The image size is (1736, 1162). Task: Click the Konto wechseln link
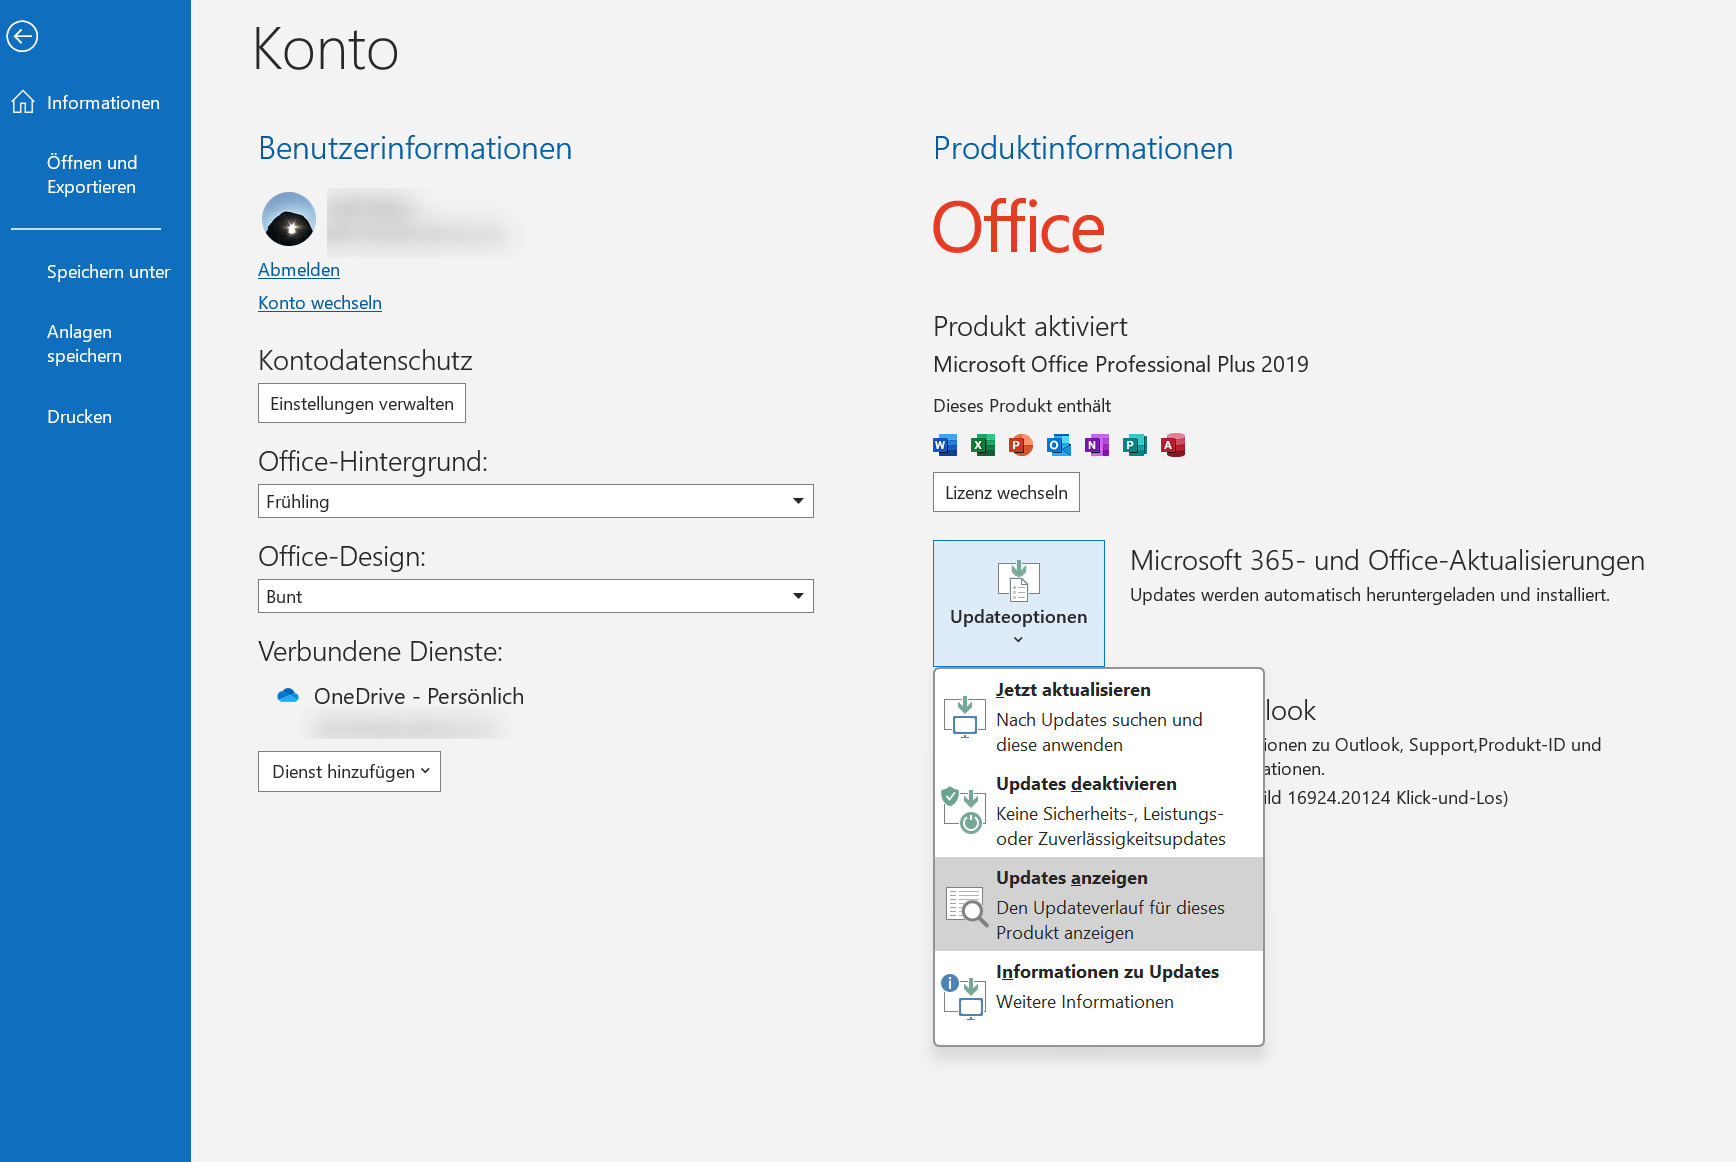(320, 303)
